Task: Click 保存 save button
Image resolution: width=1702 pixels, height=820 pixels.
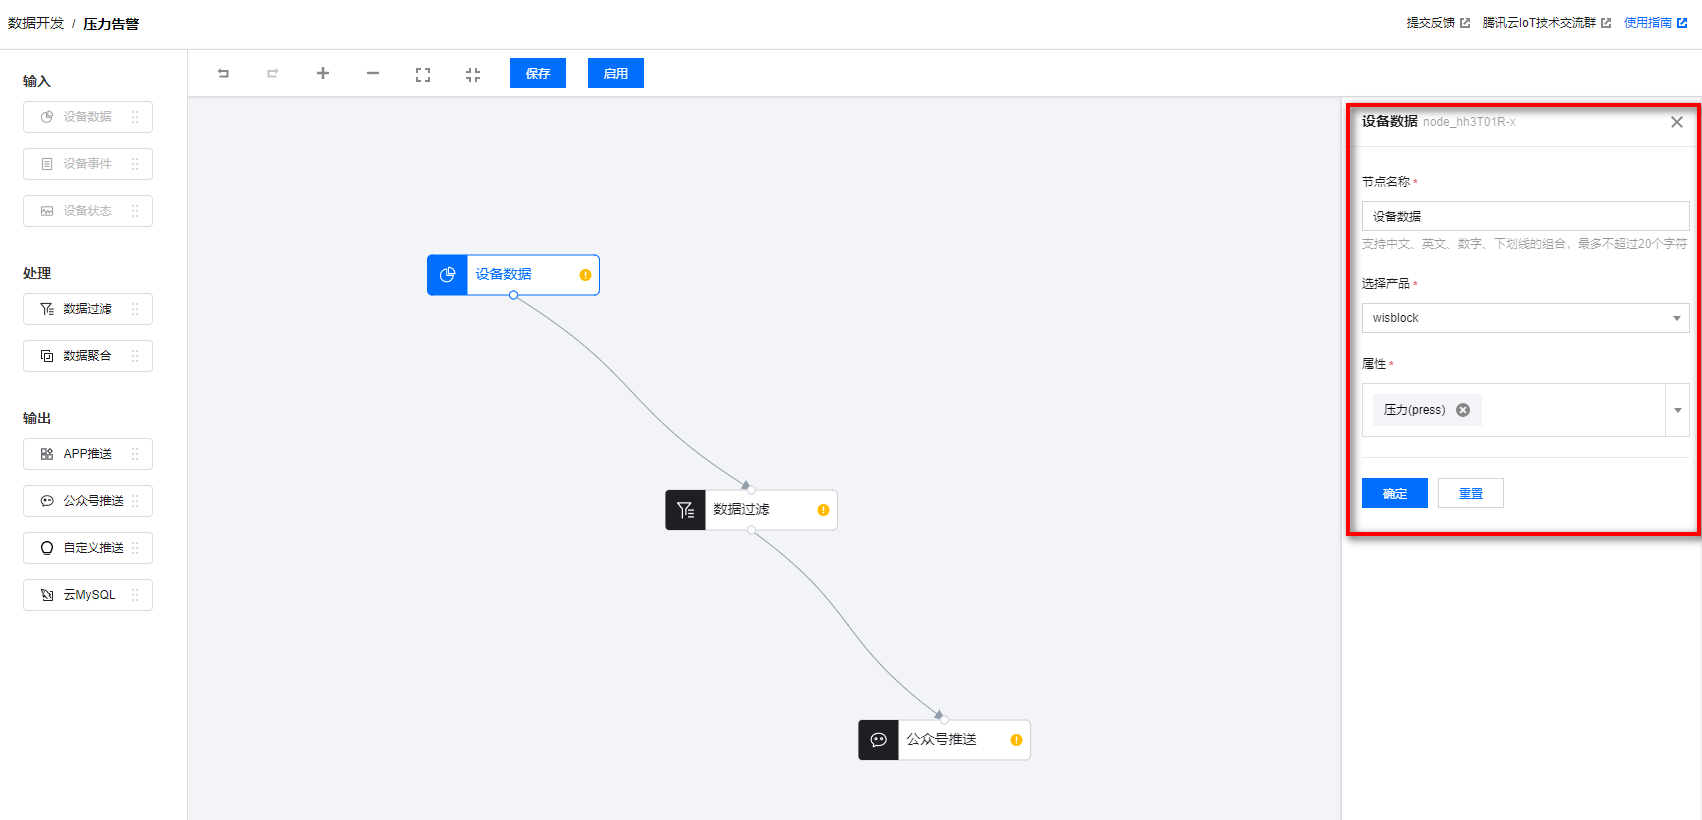Action: point(538,73)
